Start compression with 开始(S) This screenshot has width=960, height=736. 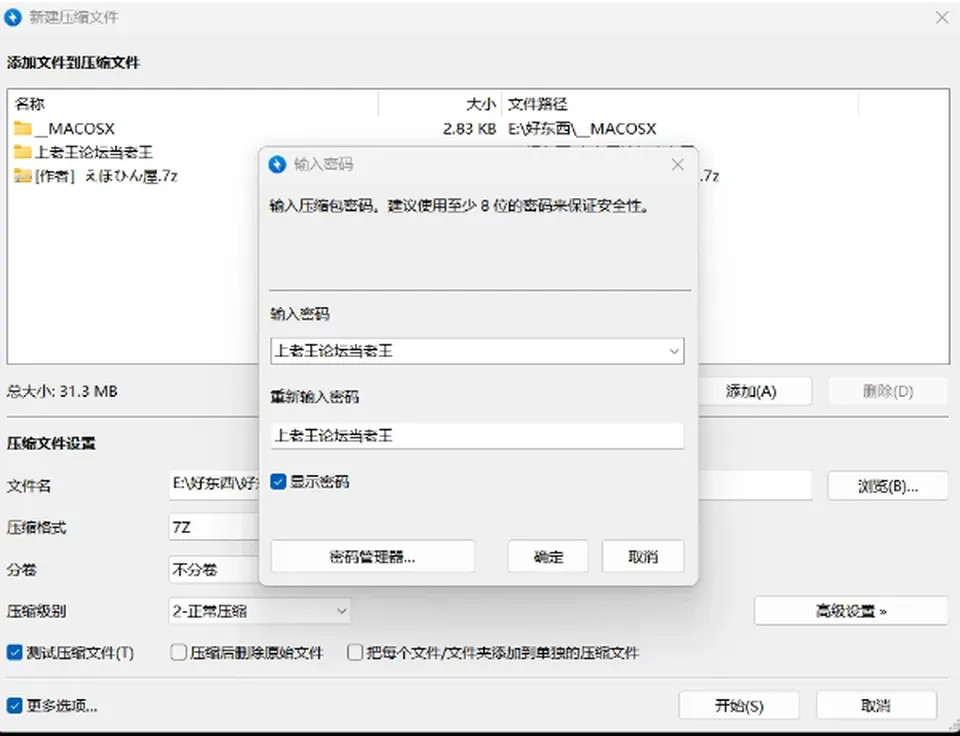[x=739, y=706]
